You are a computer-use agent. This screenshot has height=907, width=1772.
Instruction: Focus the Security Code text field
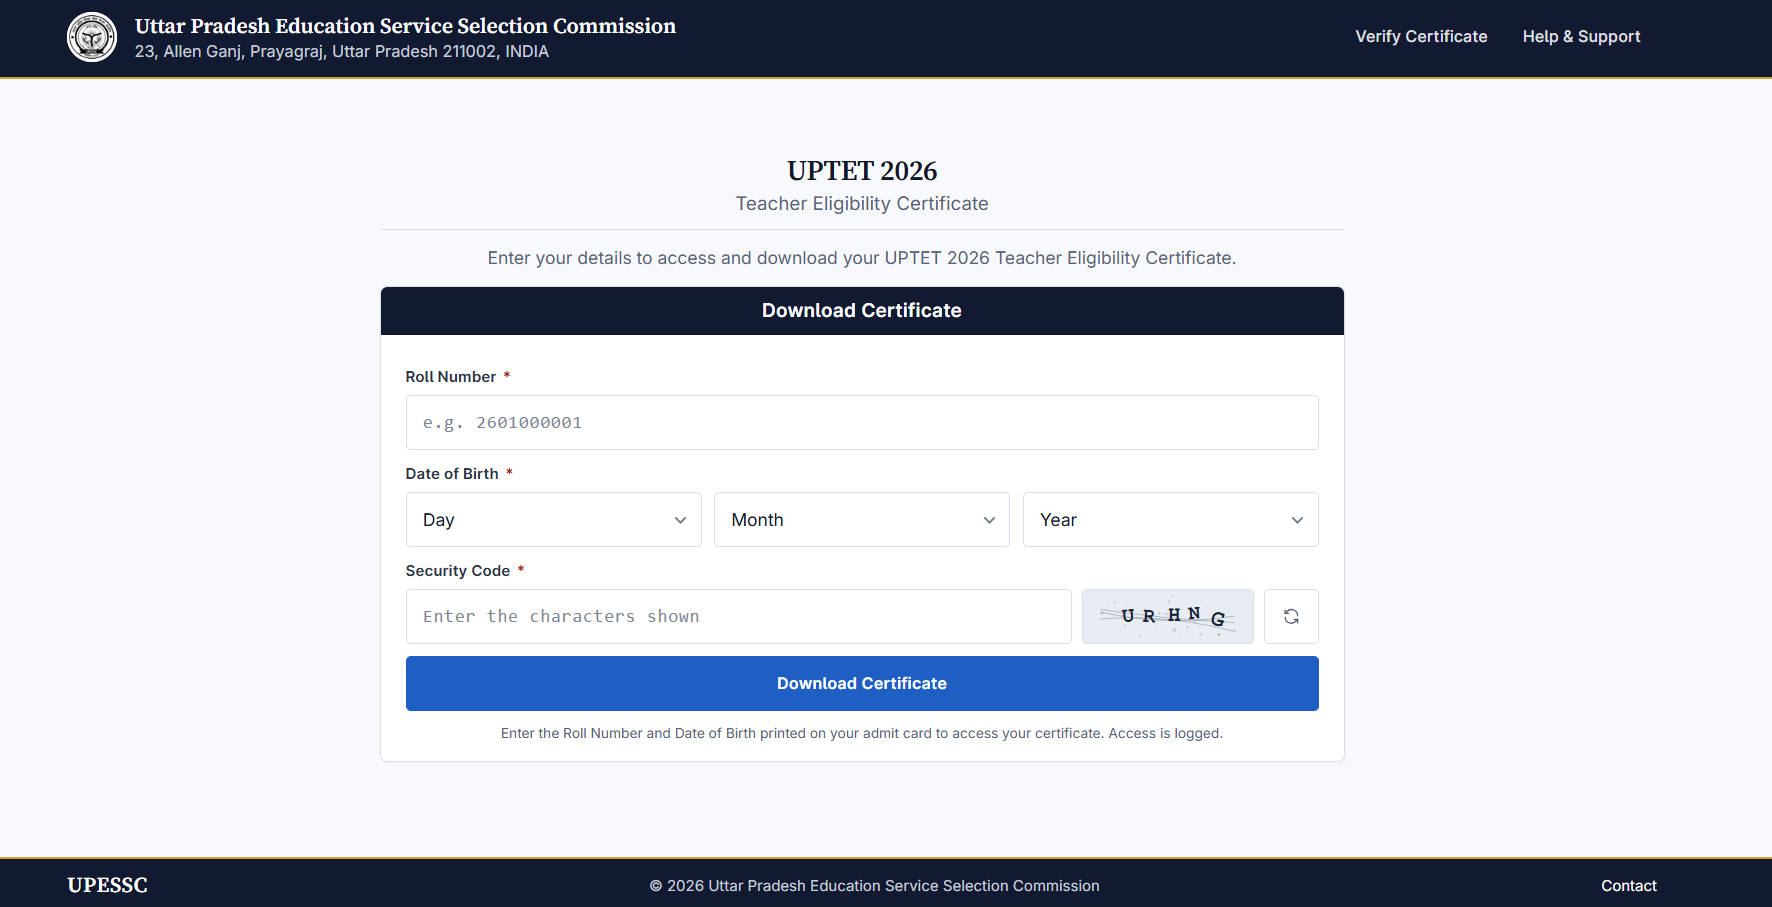tap(739, 616)
